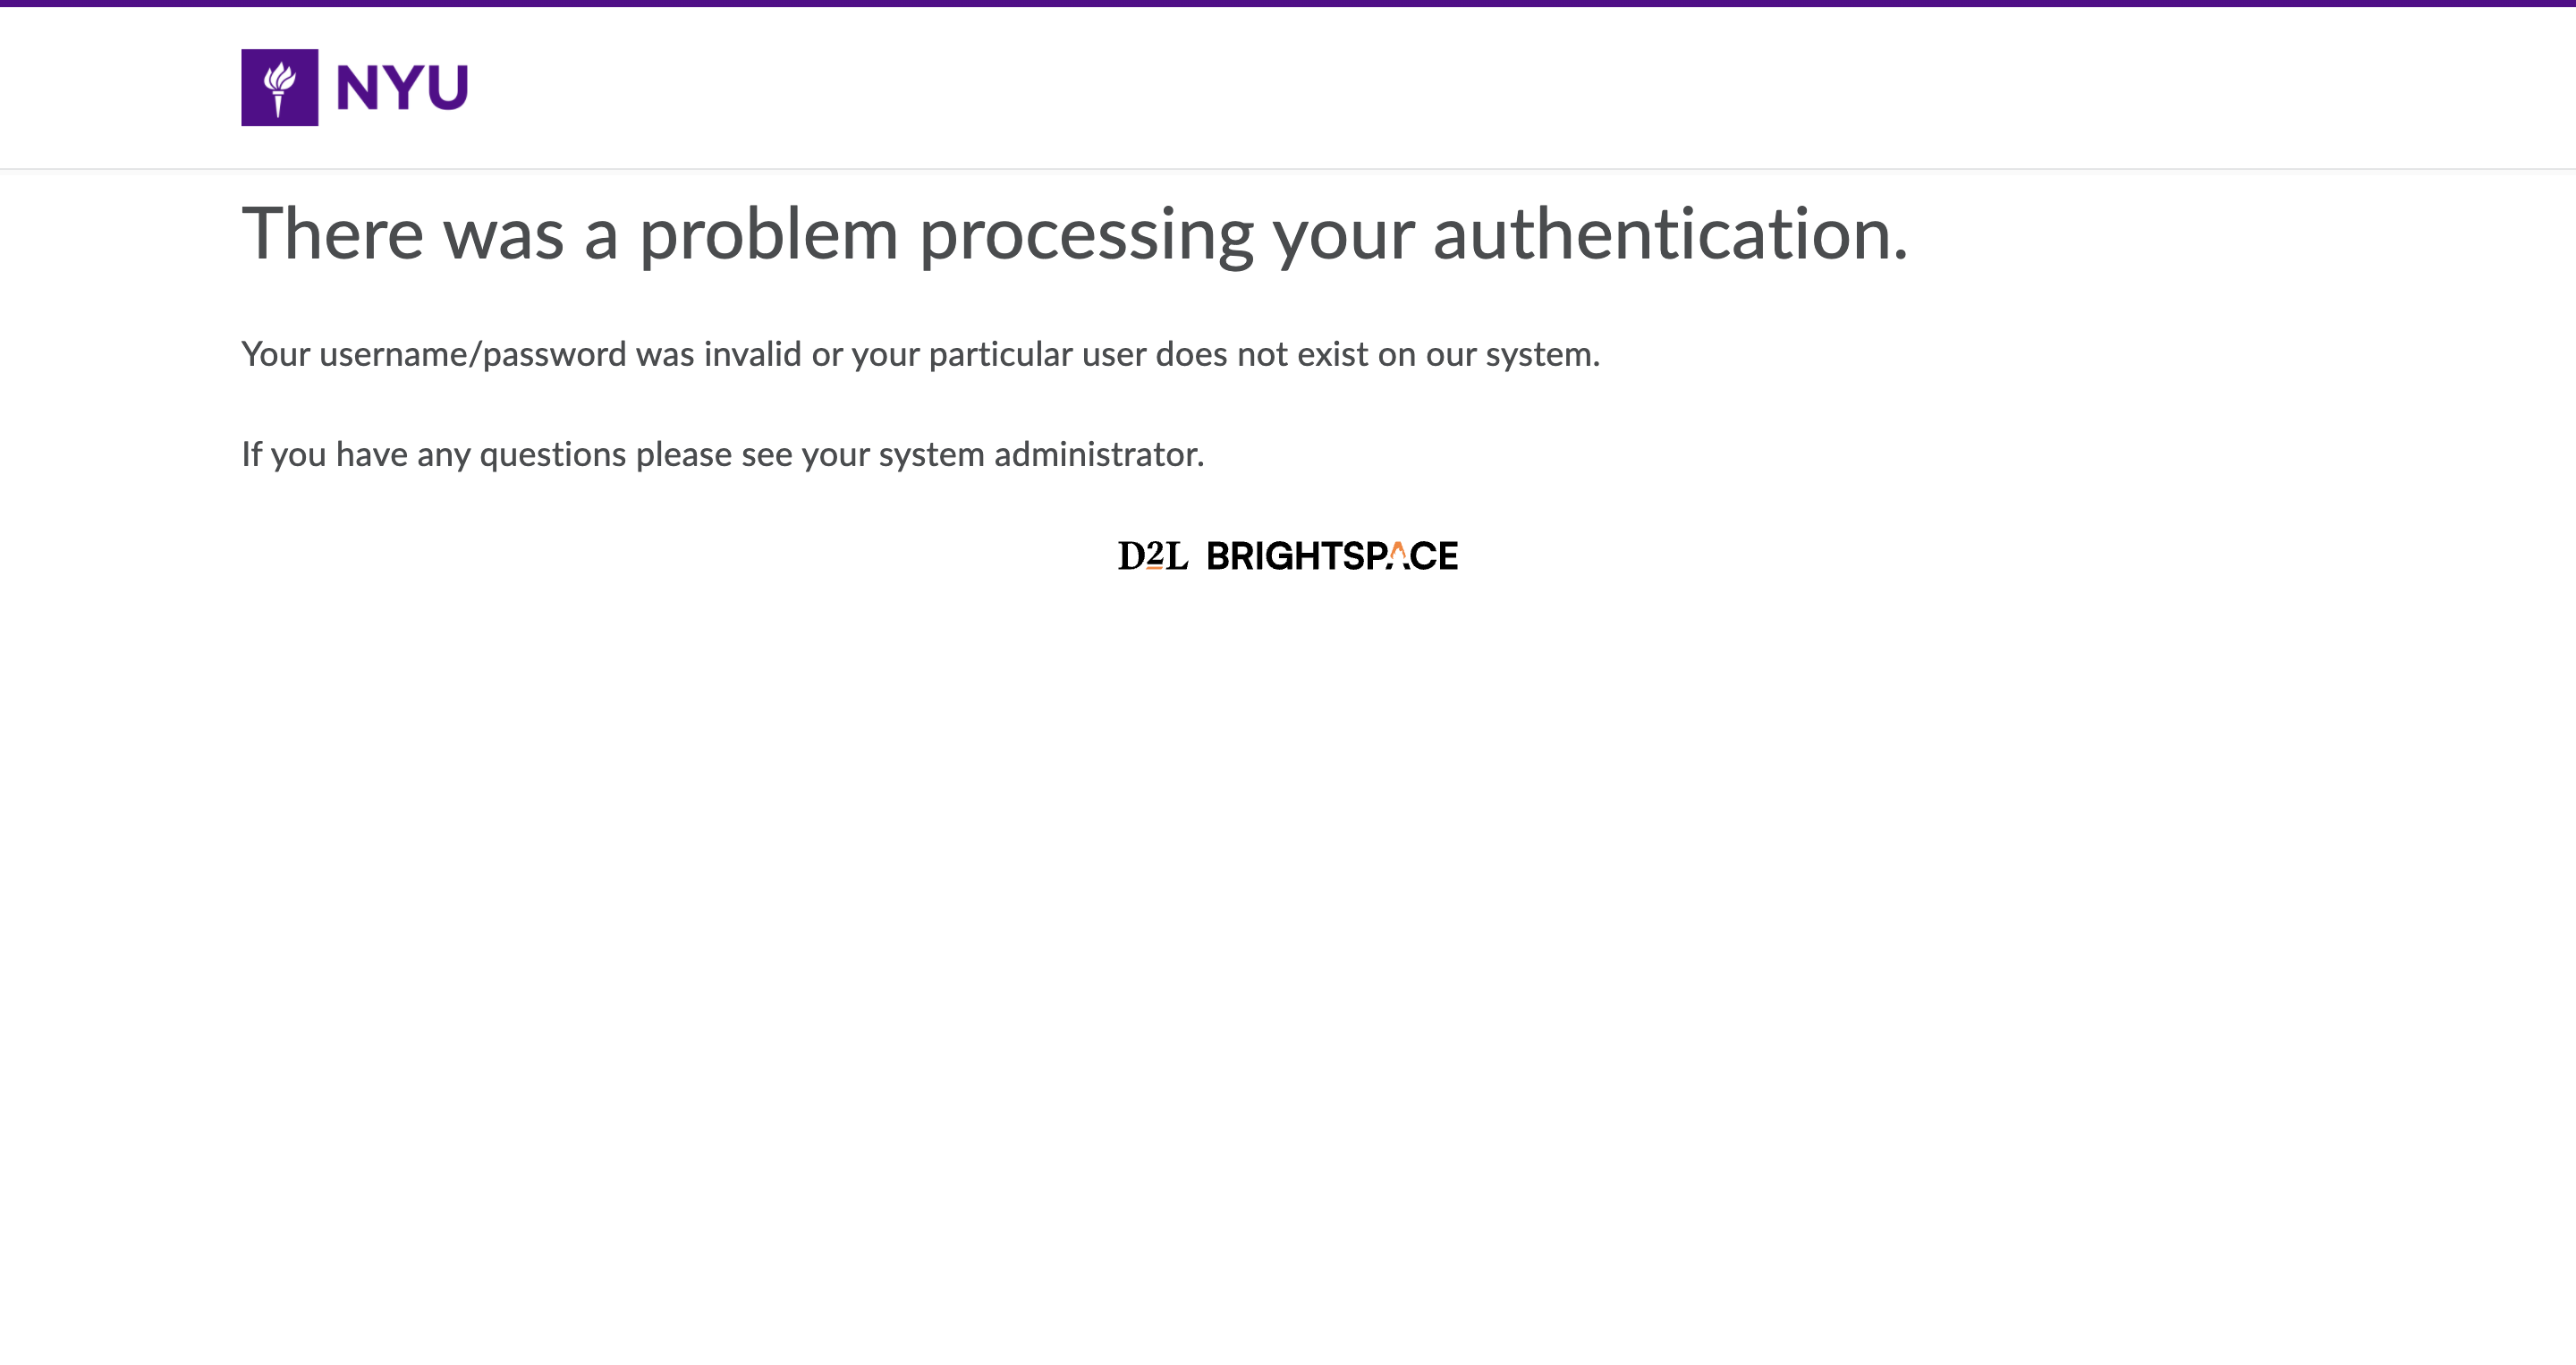Click the words 'our system' in the message

[1511, 355]
